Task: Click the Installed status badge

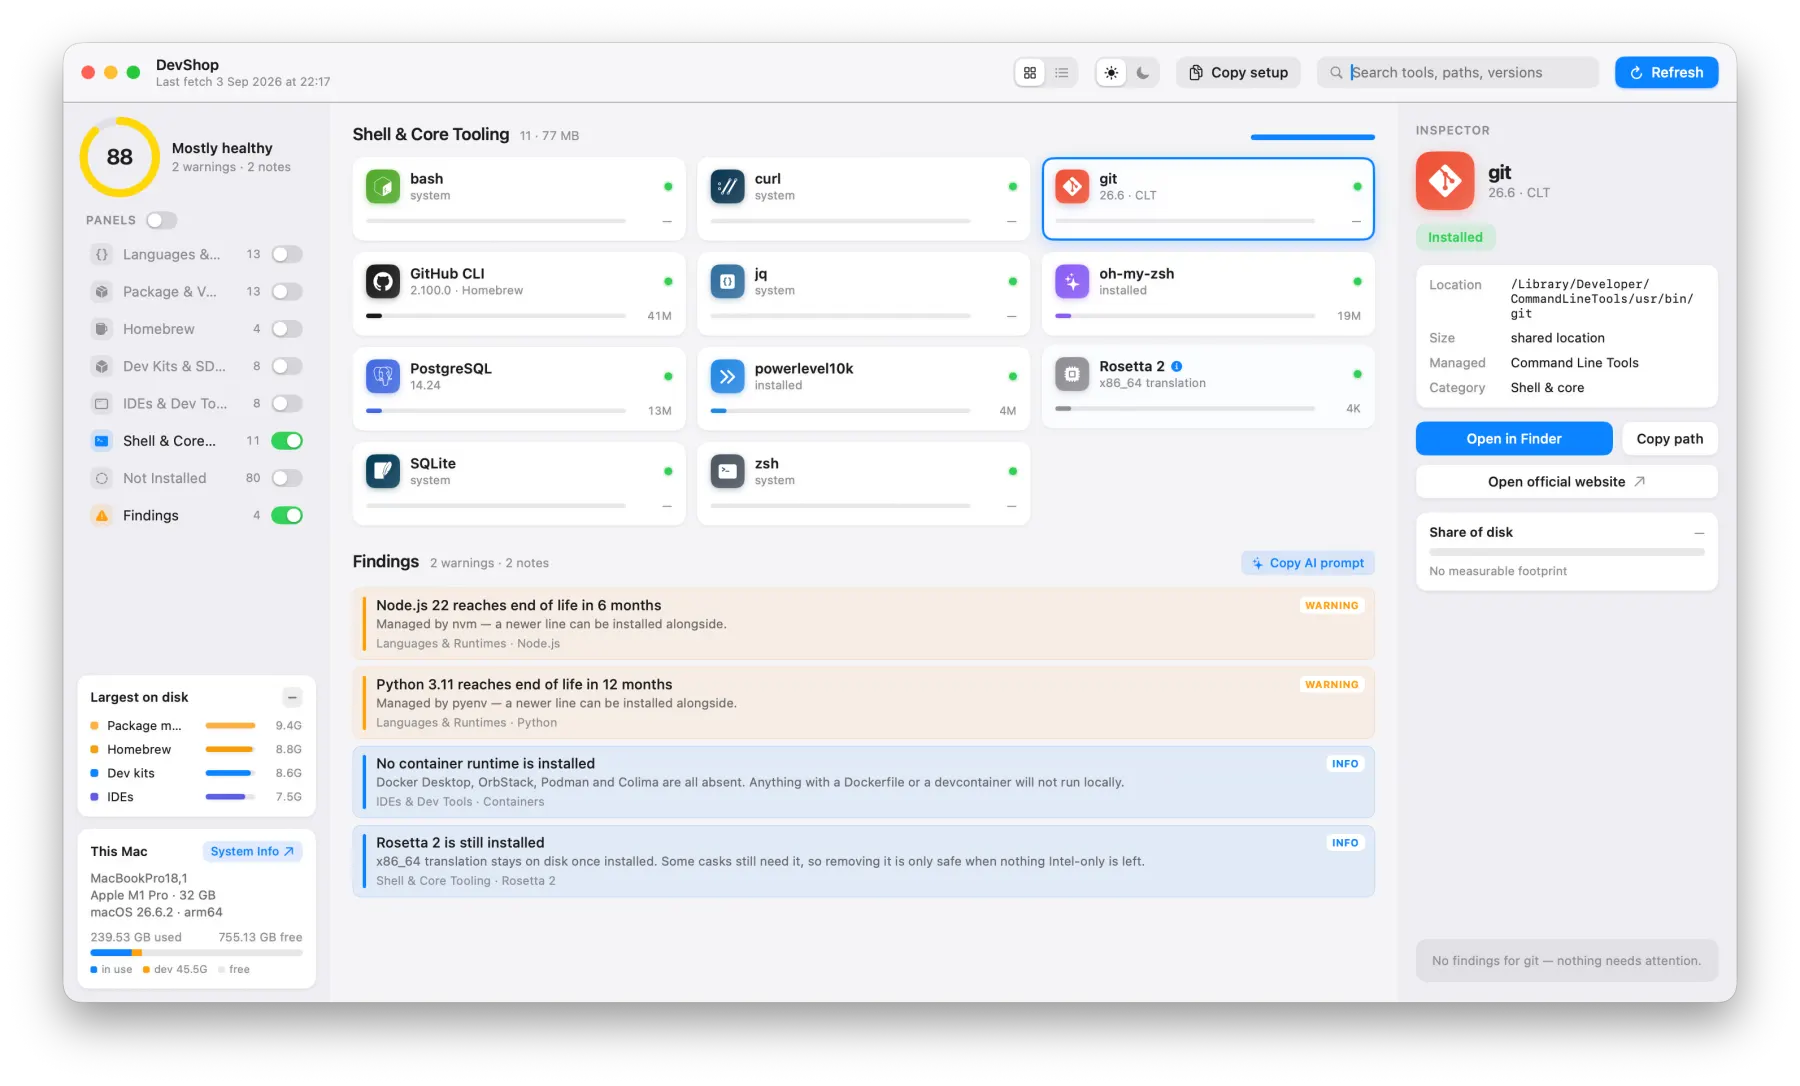Action: pos(1455,237)
